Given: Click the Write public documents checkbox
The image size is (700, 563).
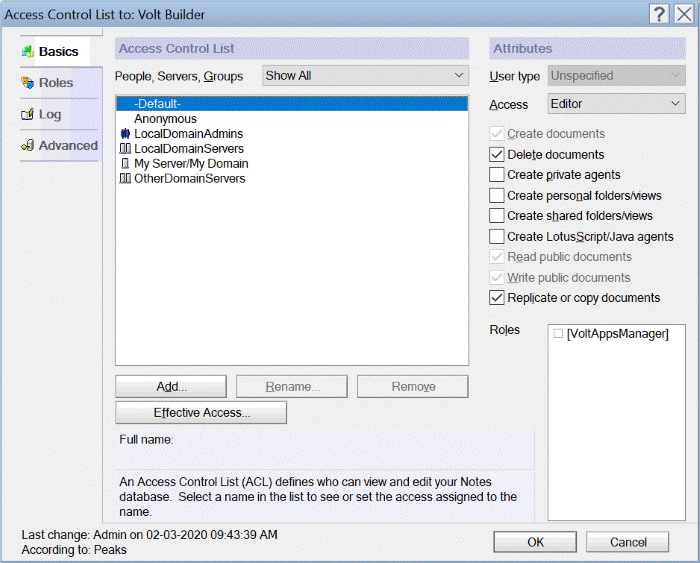Looking at the screenshot, I should click(496, 278).
